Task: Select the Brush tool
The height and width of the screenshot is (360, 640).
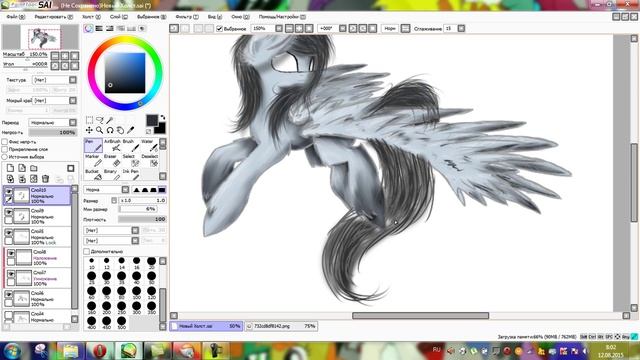Action: coord(130,145)
